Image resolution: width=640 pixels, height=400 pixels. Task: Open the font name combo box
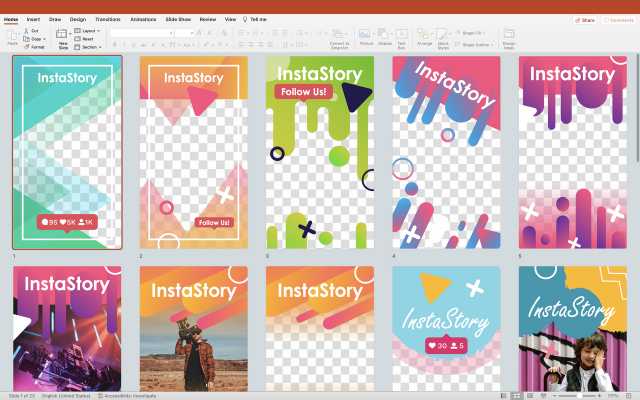coord(140,33)
